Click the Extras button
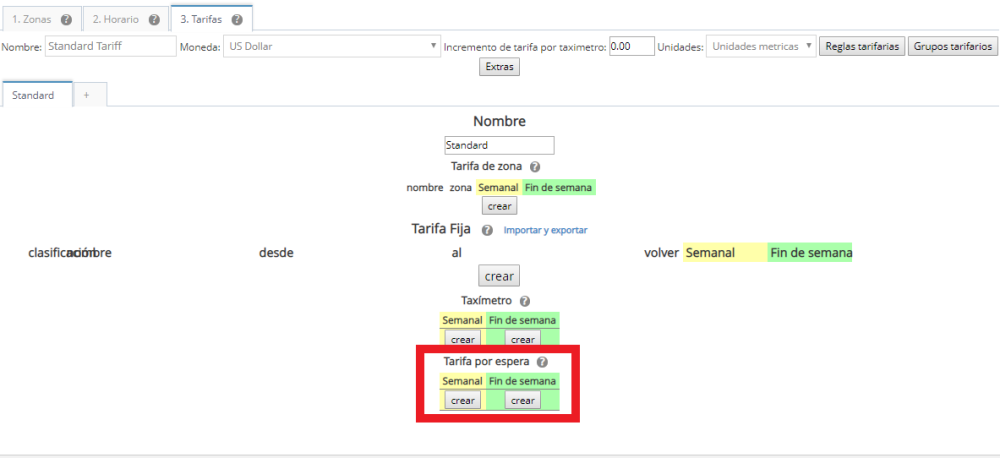 [499, 67]
